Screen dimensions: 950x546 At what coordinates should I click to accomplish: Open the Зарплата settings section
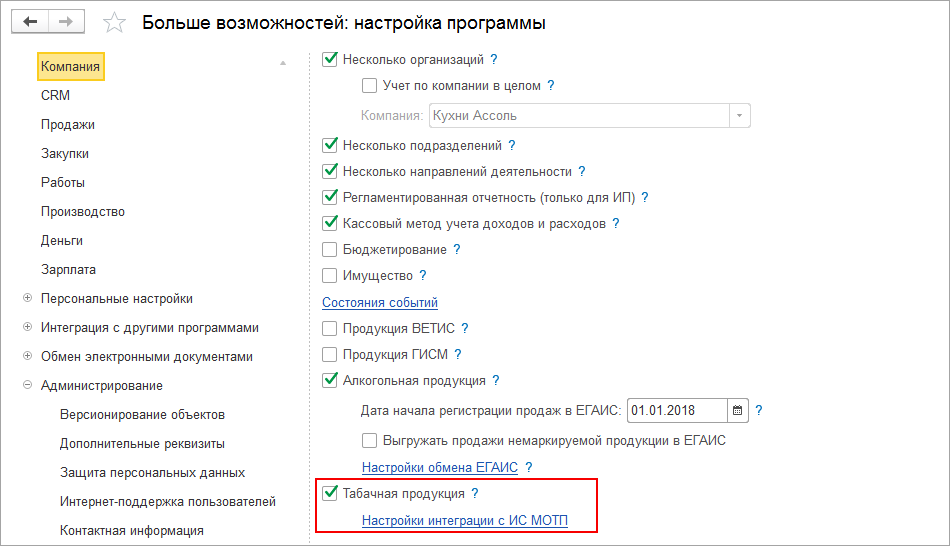click(x=68, y=270)
